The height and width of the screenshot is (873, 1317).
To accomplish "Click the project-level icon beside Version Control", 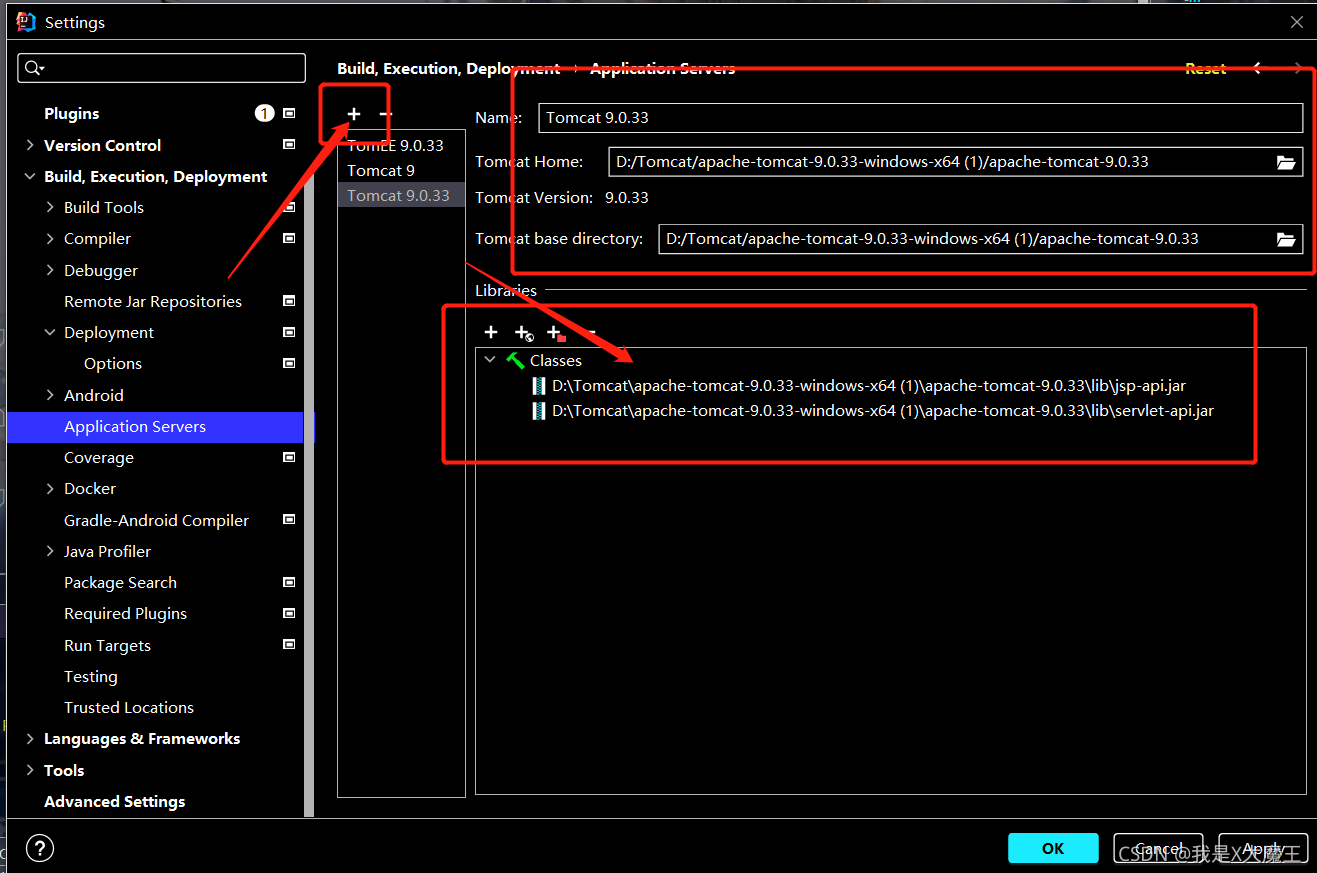I will tap(289, 145).
